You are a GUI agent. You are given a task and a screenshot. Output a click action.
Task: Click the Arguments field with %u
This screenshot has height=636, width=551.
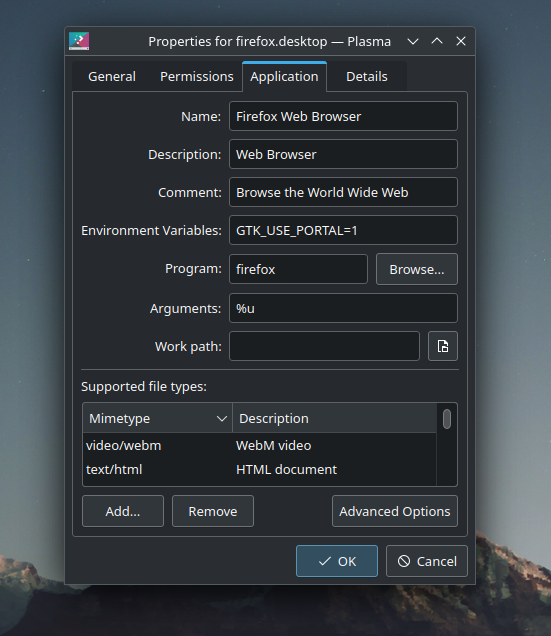(x=343, y=308)
